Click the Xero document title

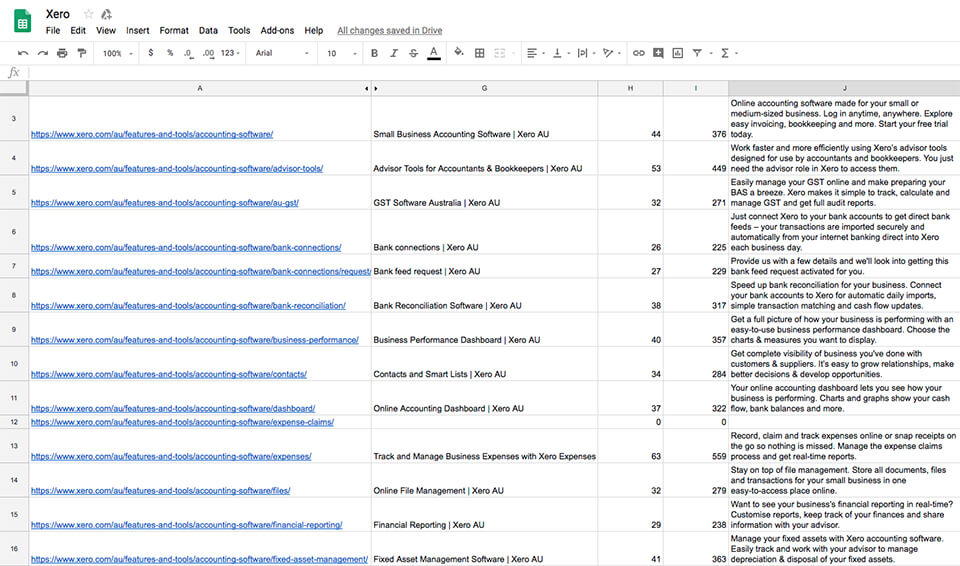click(58, 13)
